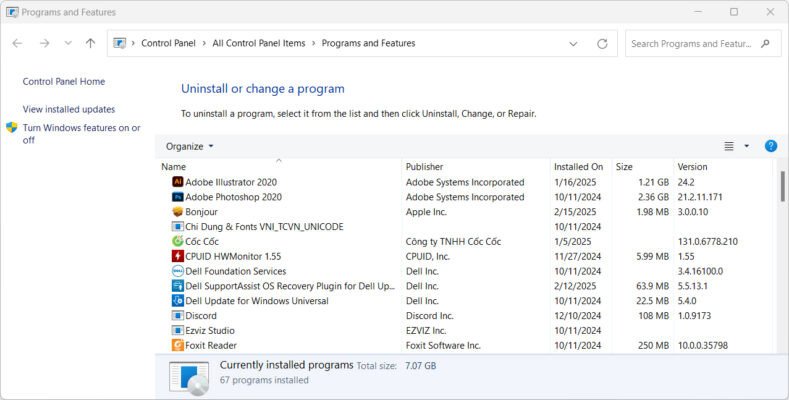The image size is (789, 400).
Task: Click the search magnifier icon
Action: point(765,44)
